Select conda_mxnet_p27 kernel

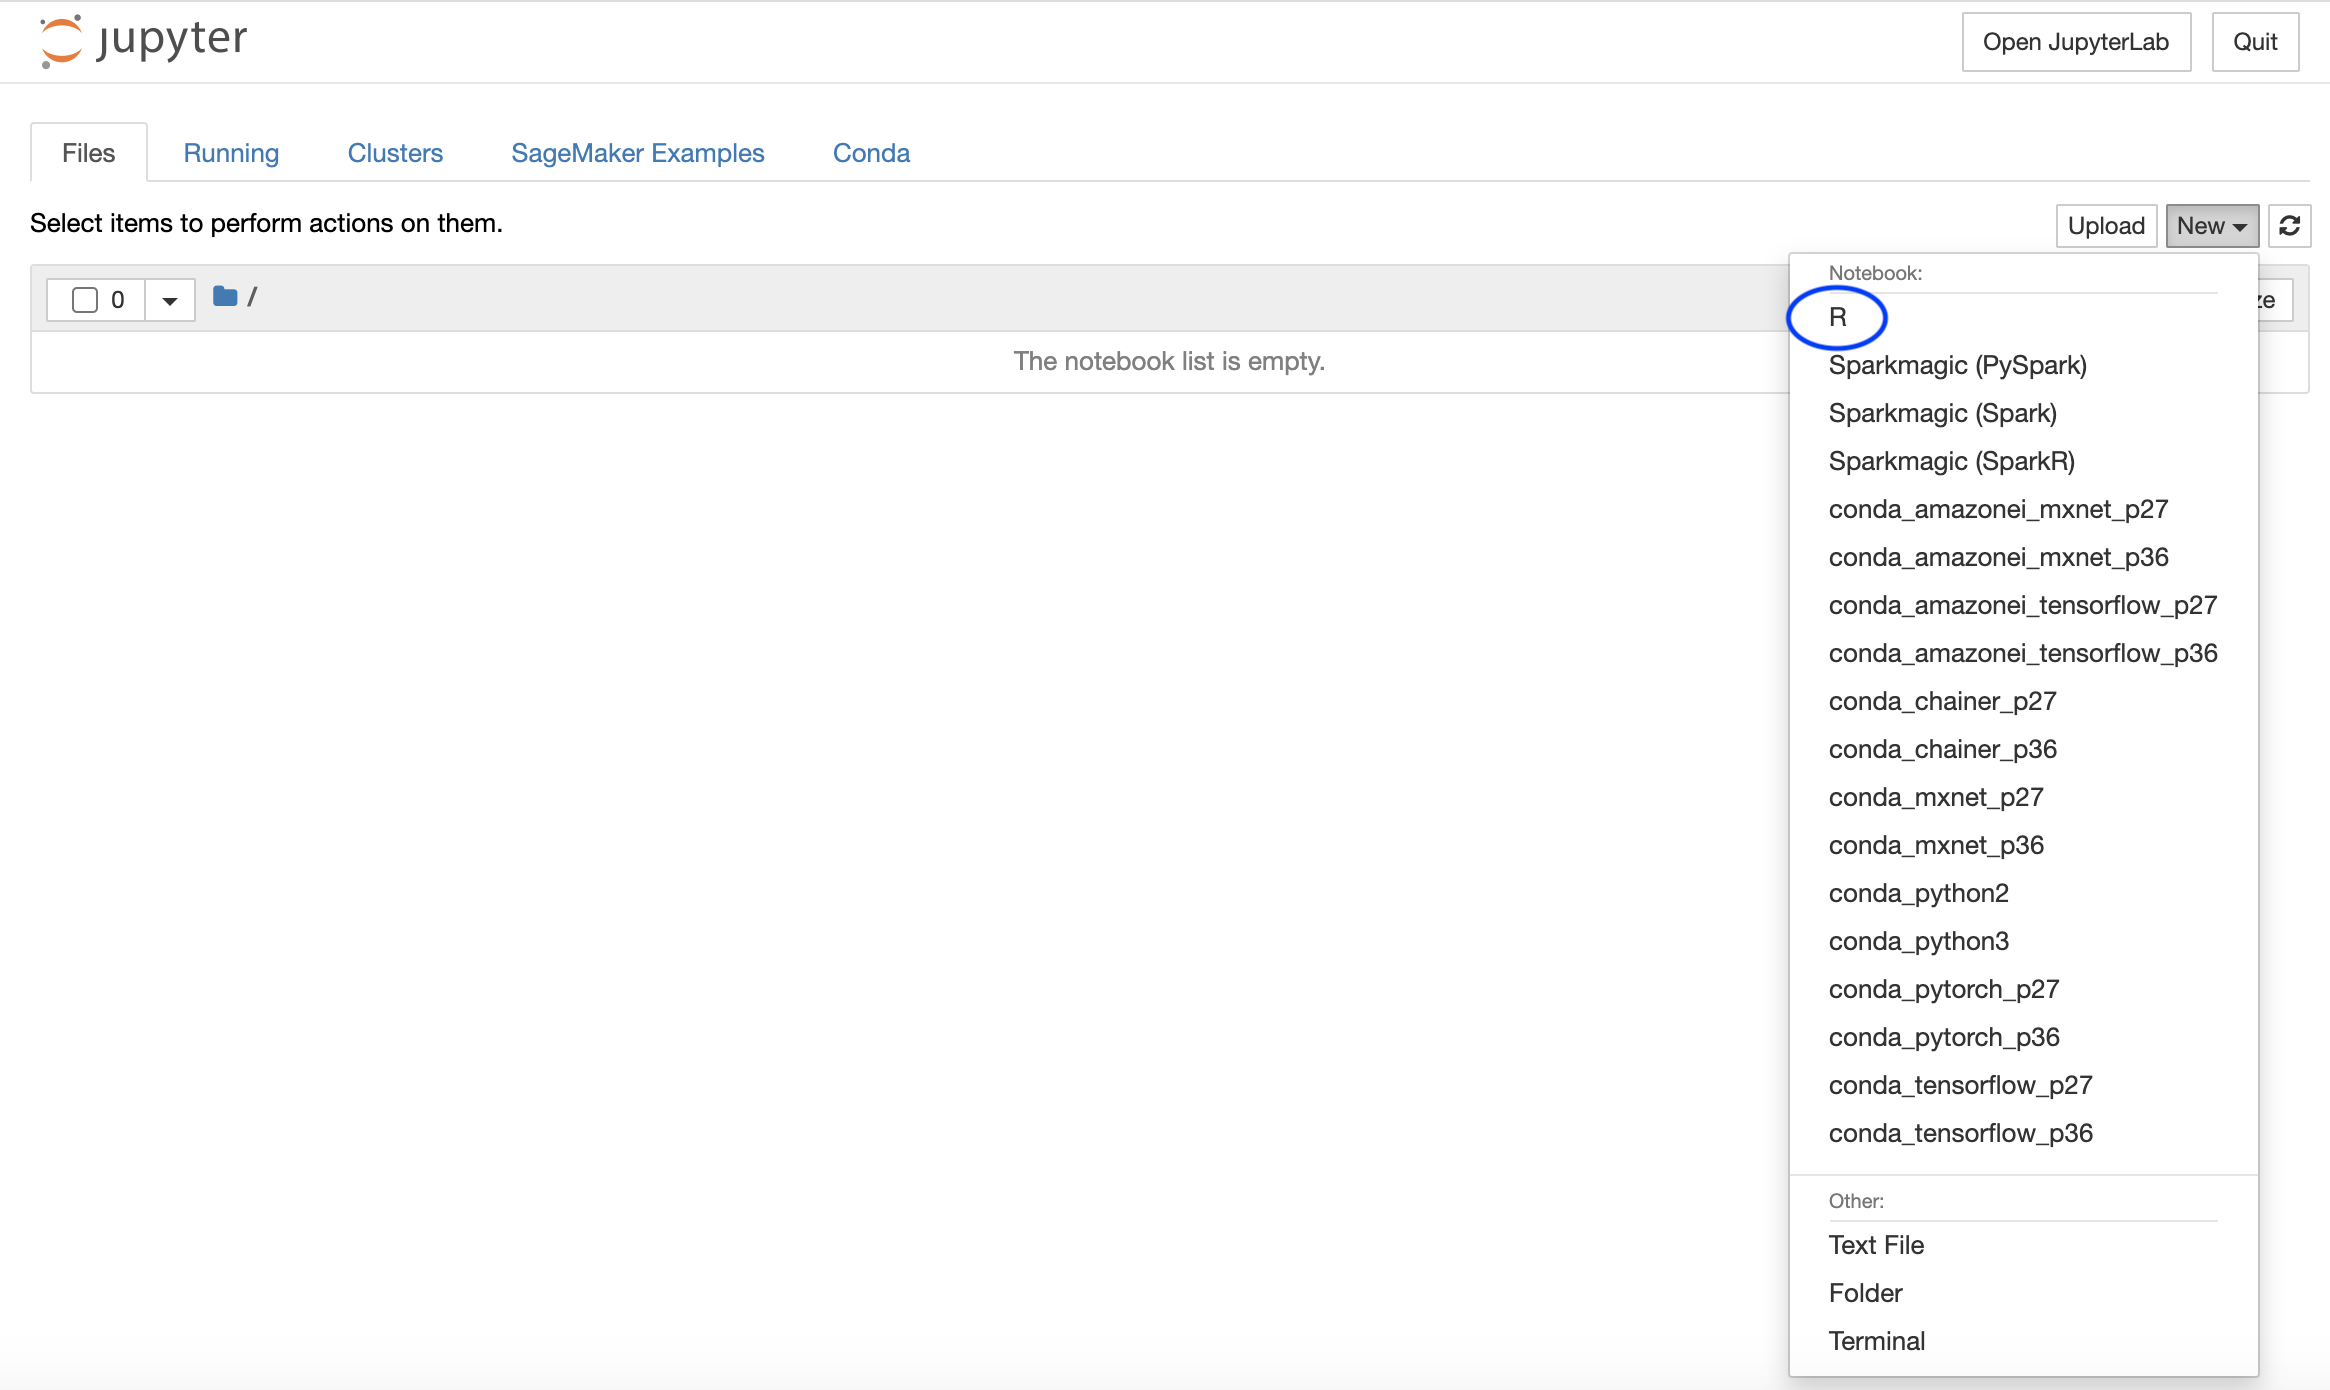tap(2023, 797)
